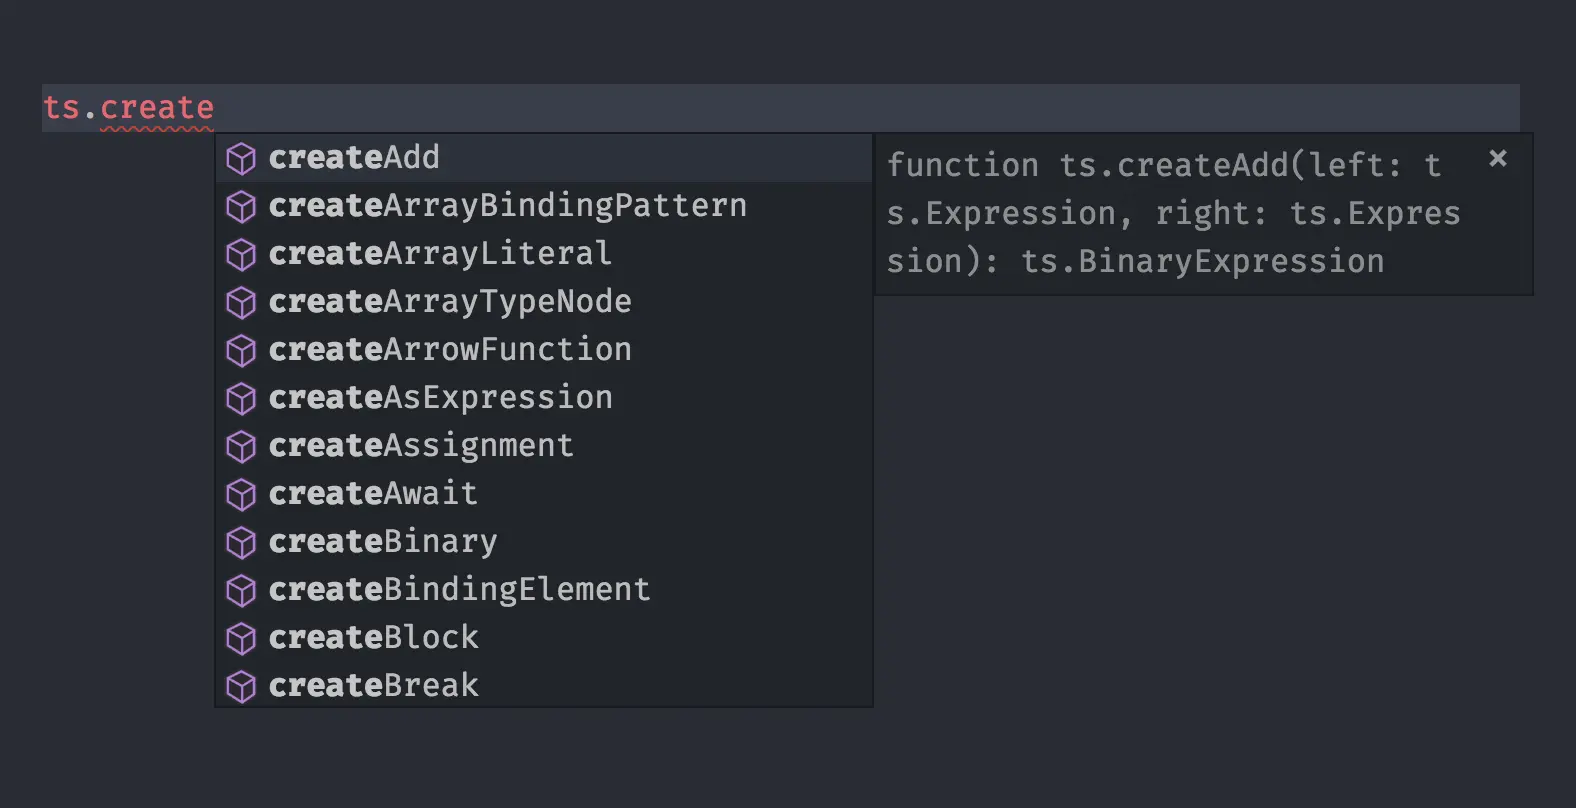Click the cube icon beside createBreak
The width and height of the screenshot is (1576, 808).
click(x=241, y=686)
